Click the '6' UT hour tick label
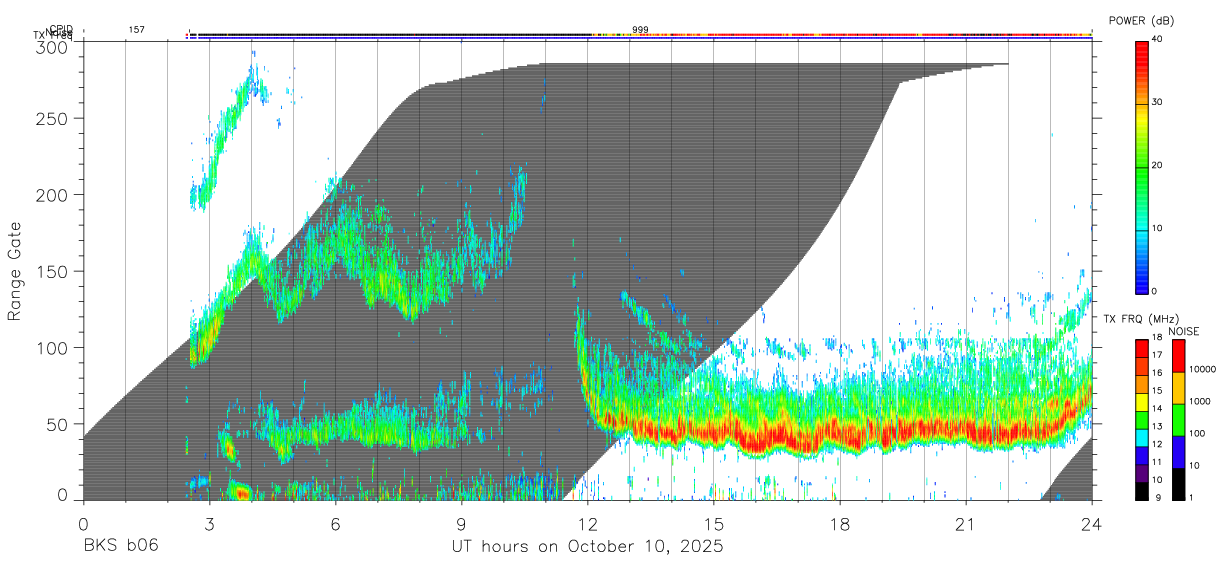This screenshot has width=1228, height=567. click(x=335, y=523)
